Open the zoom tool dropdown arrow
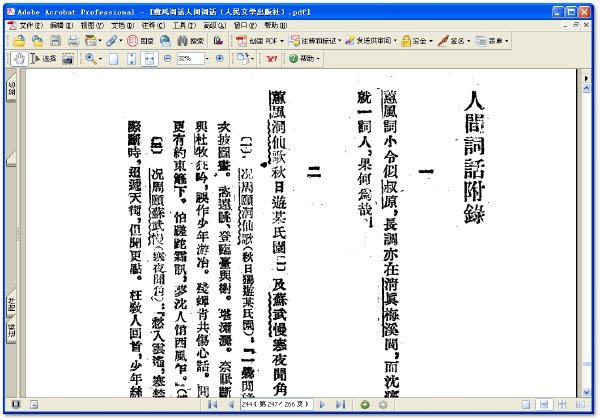 (x=100, y=59)
